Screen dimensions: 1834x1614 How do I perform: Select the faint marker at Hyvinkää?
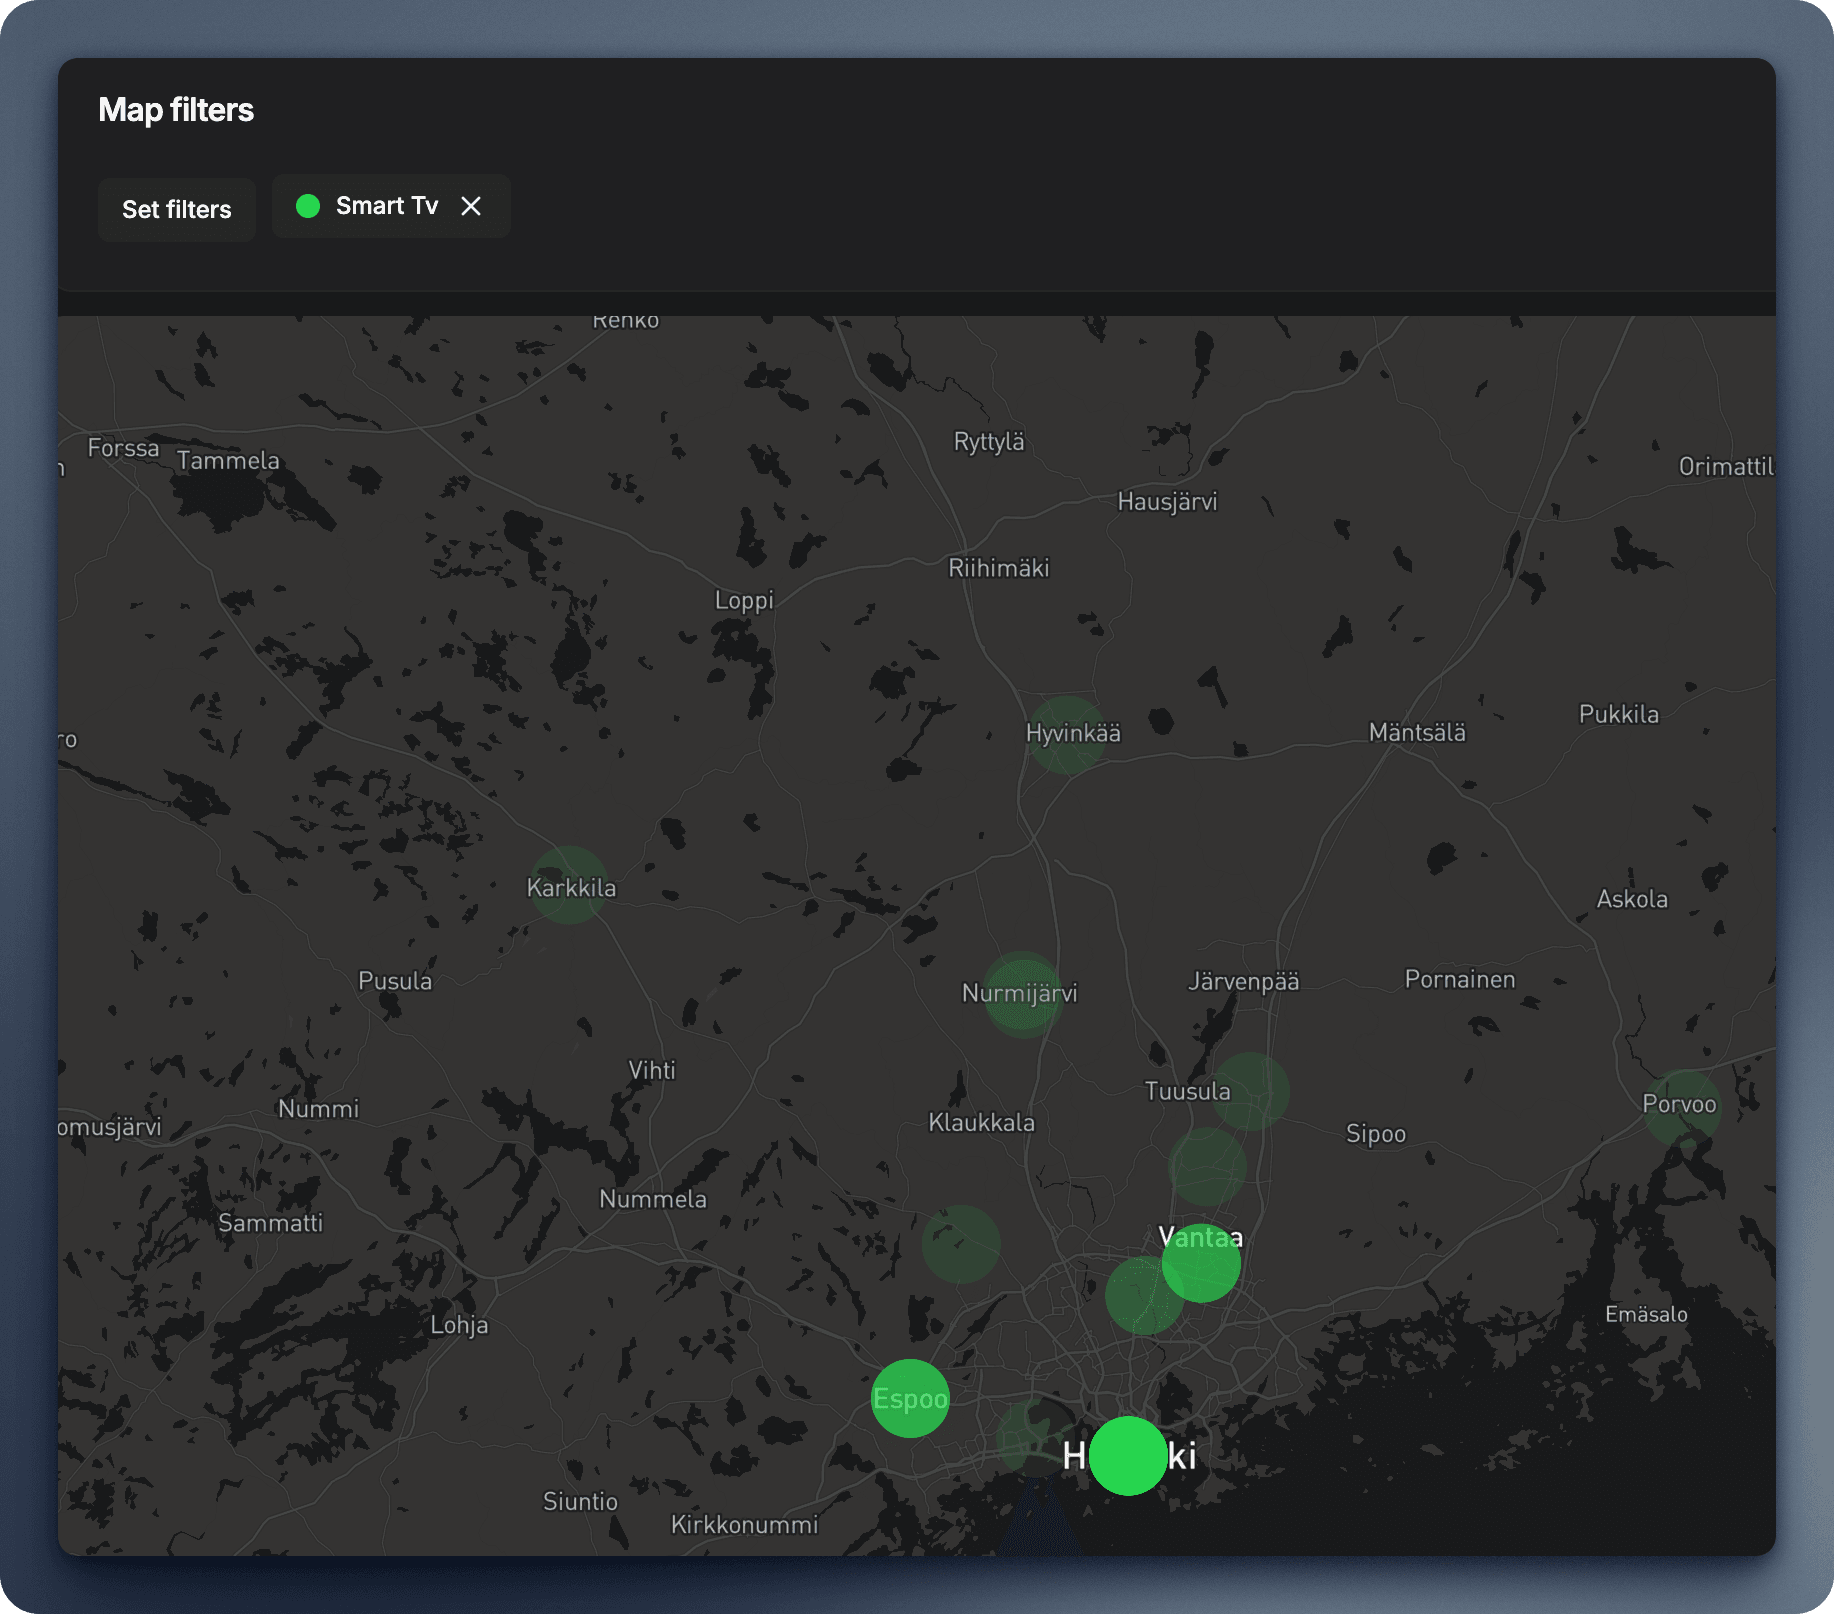pos(1067,735)
